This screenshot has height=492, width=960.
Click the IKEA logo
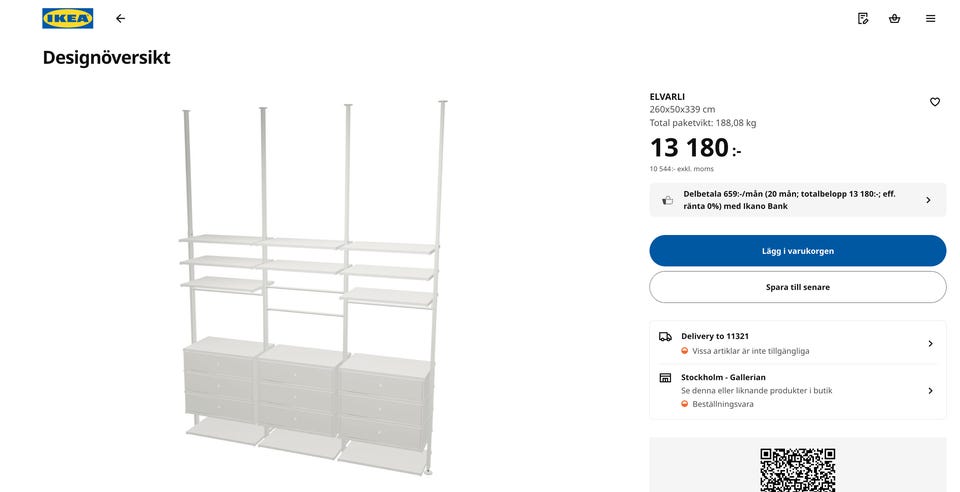[68, 18]
